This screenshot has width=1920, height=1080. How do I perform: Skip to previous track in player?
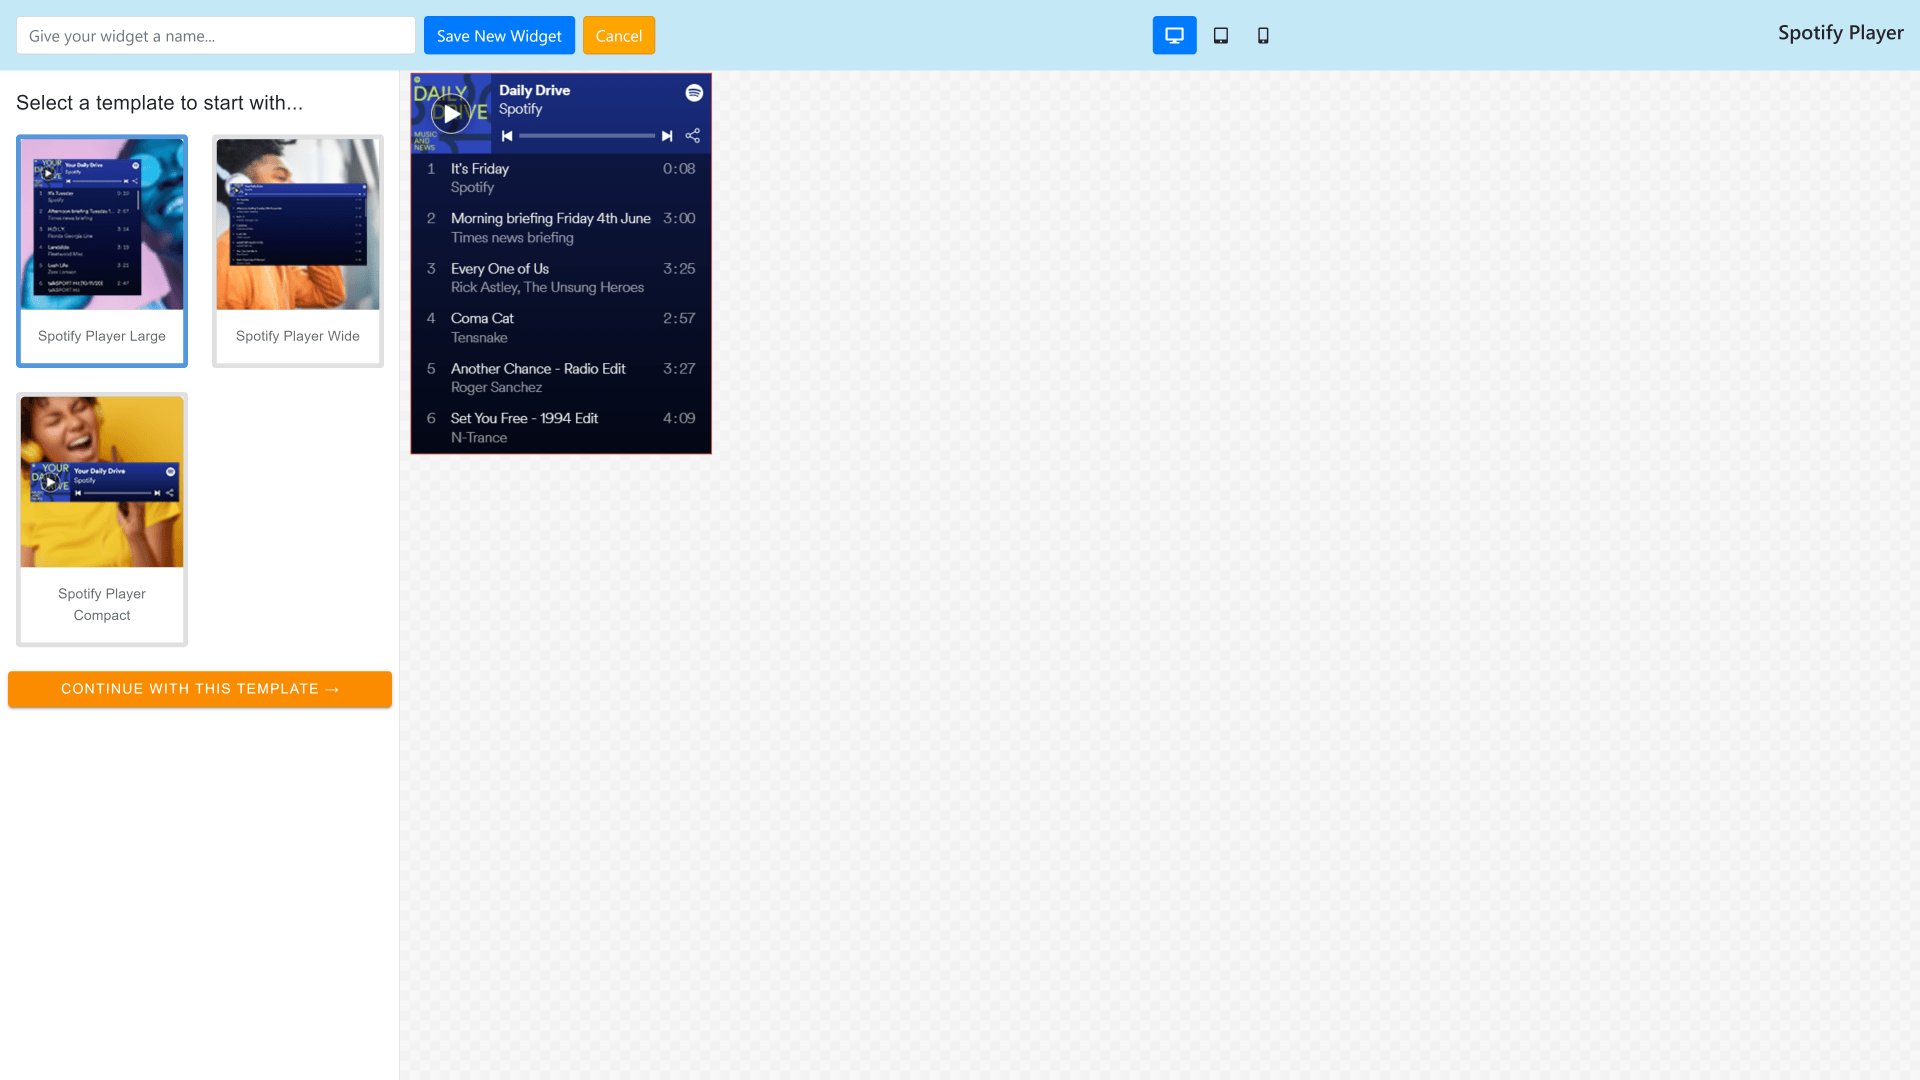click(x=507, y=136)
